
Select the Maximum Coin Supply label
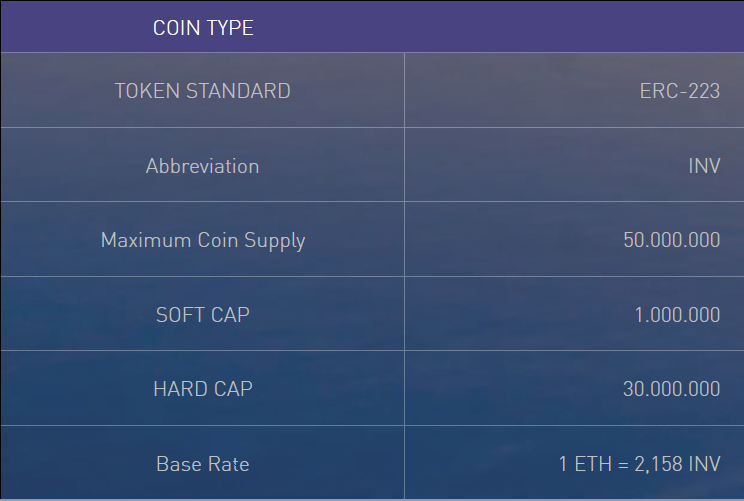(203, 241)
